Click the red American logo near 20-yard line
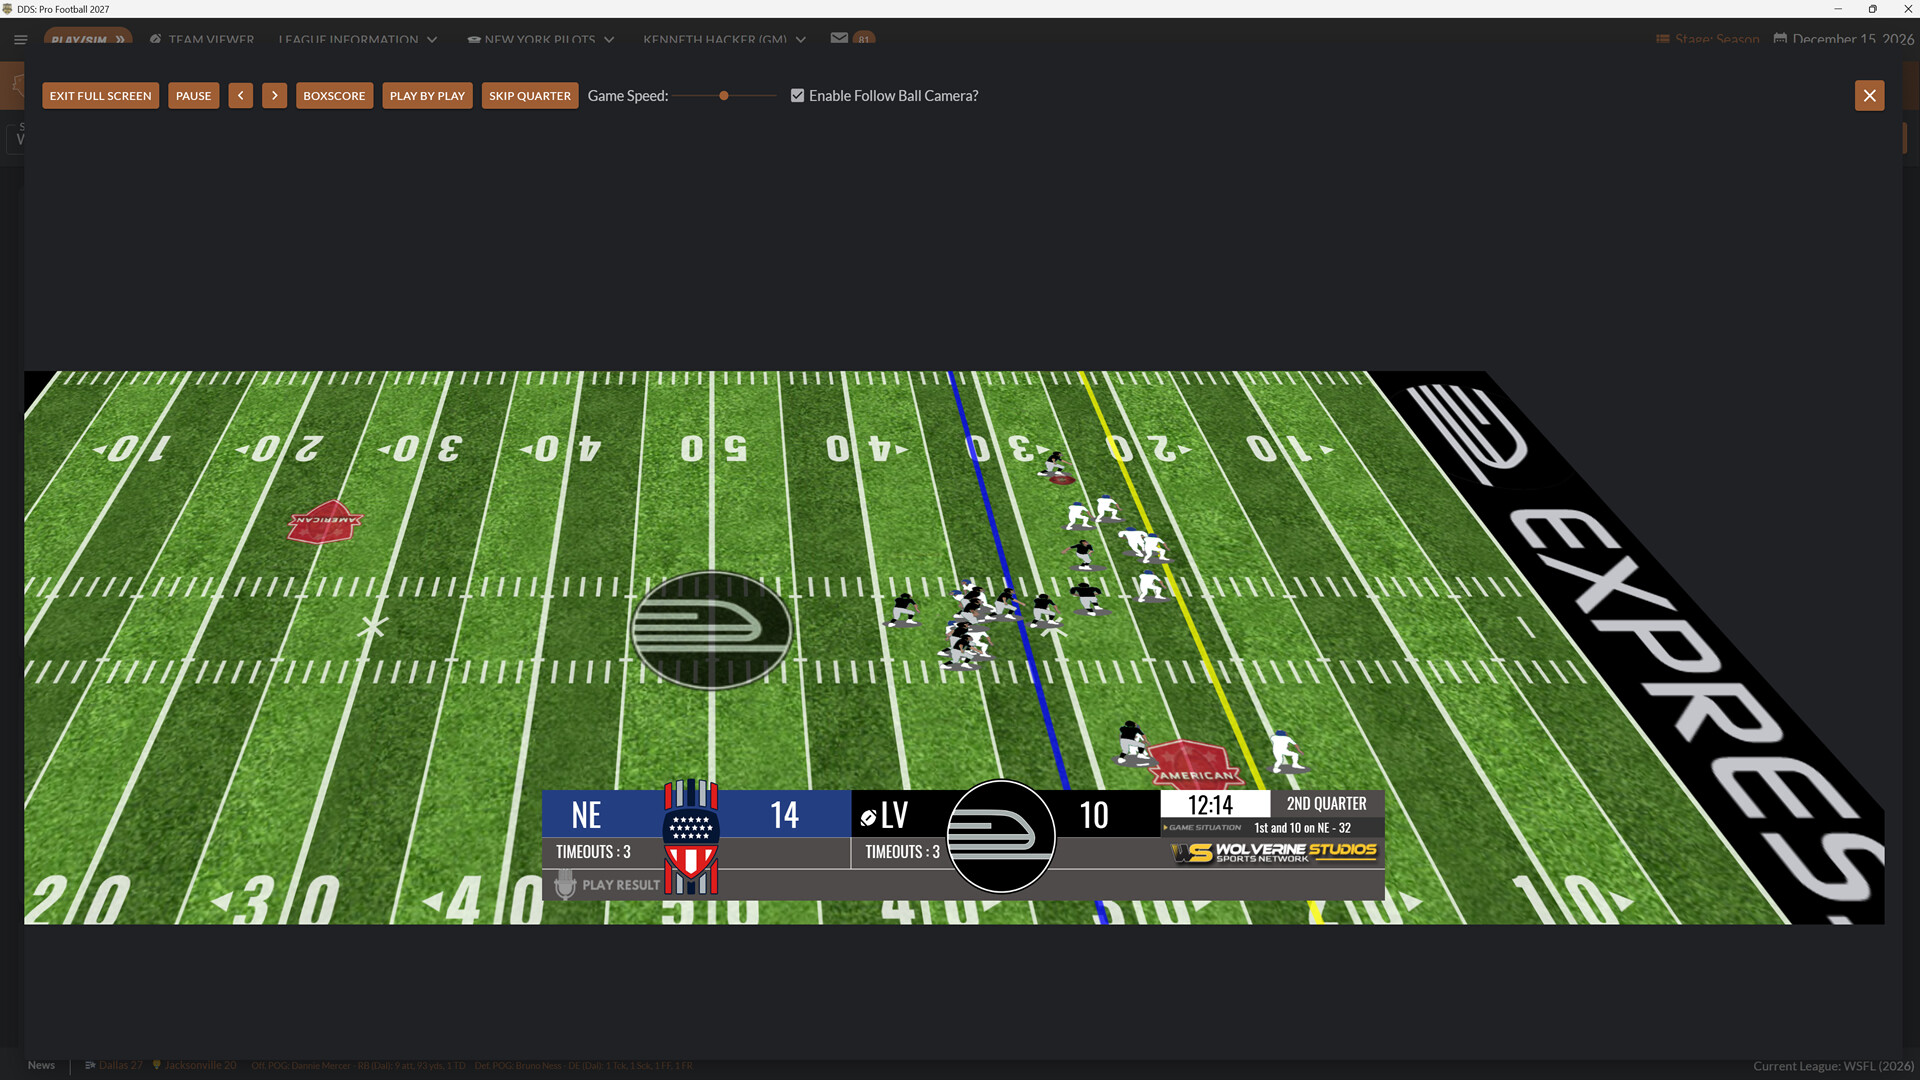The image size is (1920, 1080). (x=325, y=522)
